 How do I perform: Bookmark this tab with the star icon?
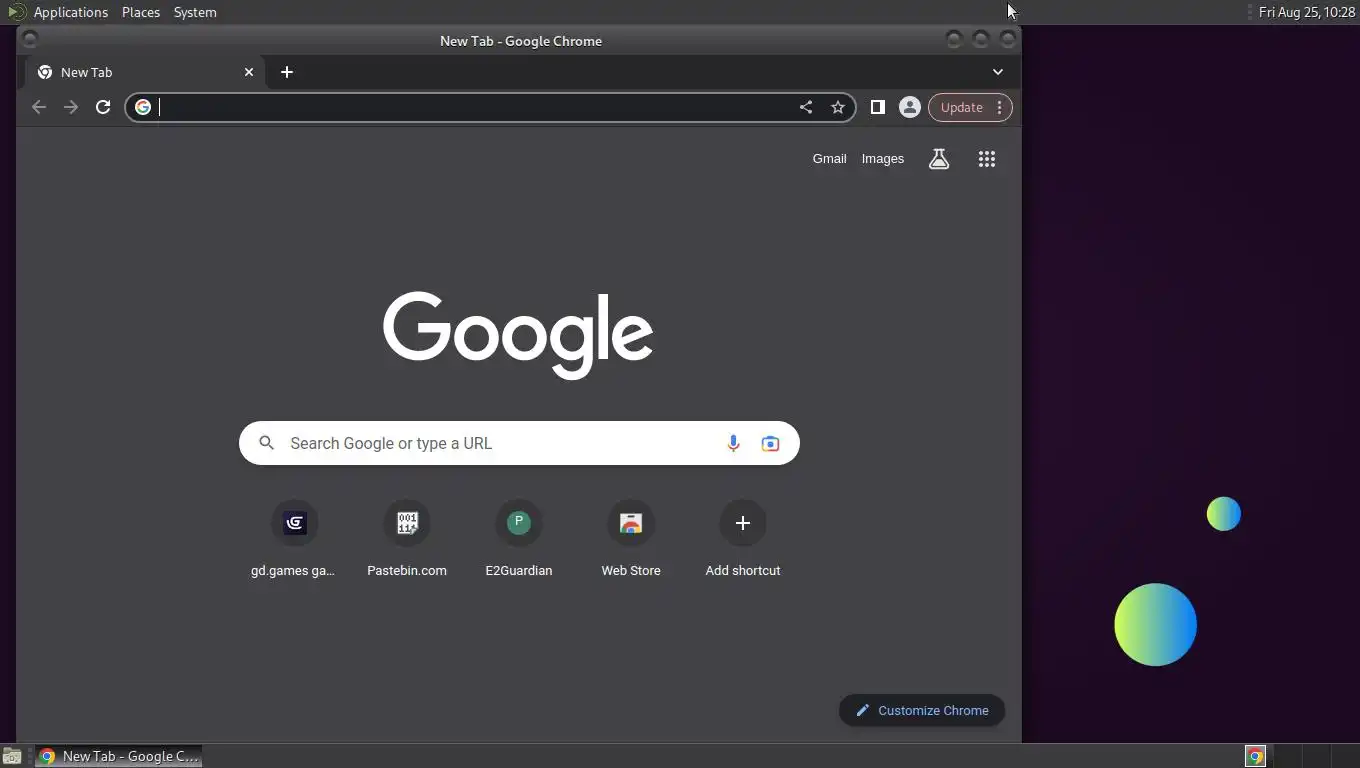[x=838, y=107]
